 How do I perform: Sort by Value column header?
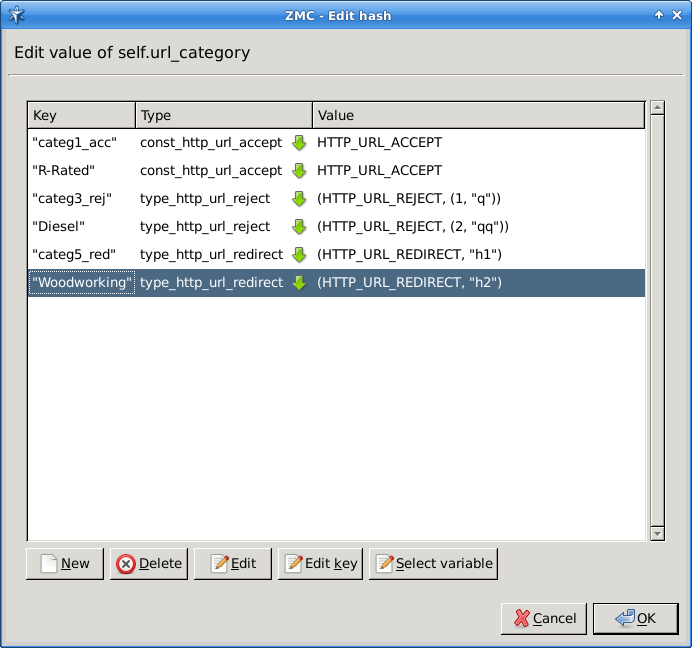point(479,115)
